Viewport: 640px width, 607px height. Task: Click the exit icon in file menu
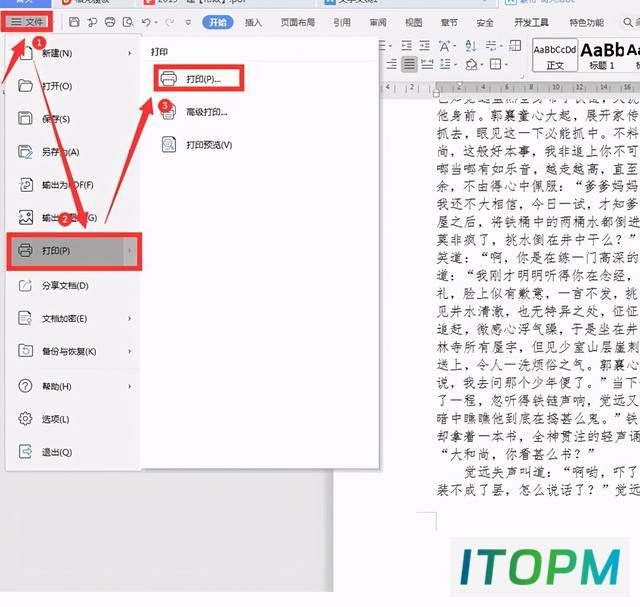point(25,451)
